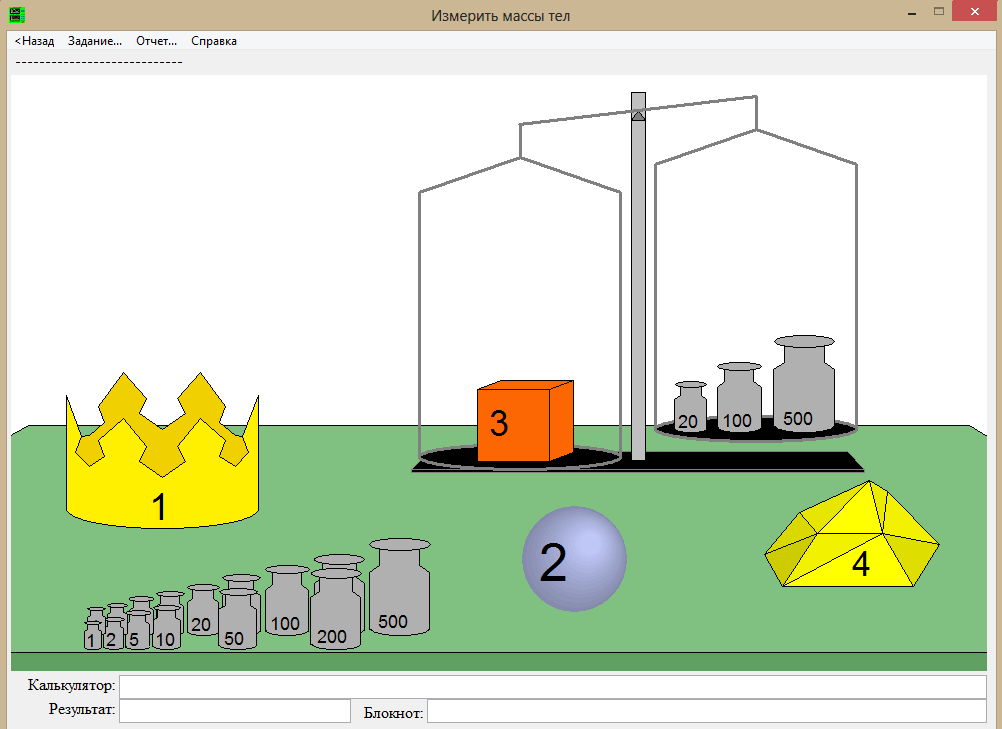Minimize the Измерить массы тел window
Image resolution: width=1002 pixels, height=729 pixels.
(x=912, y=12)
